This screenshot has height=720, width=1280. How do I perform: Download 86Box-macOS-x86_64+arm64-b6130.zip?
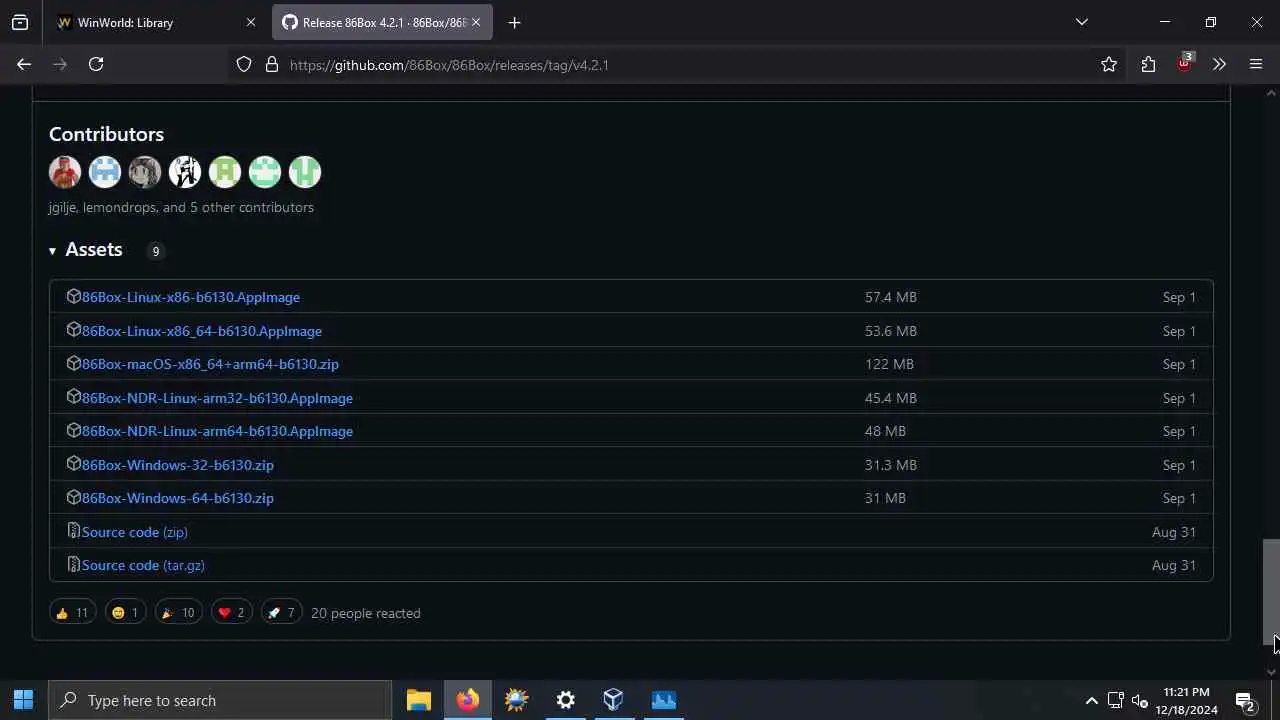tap(210, 364)
